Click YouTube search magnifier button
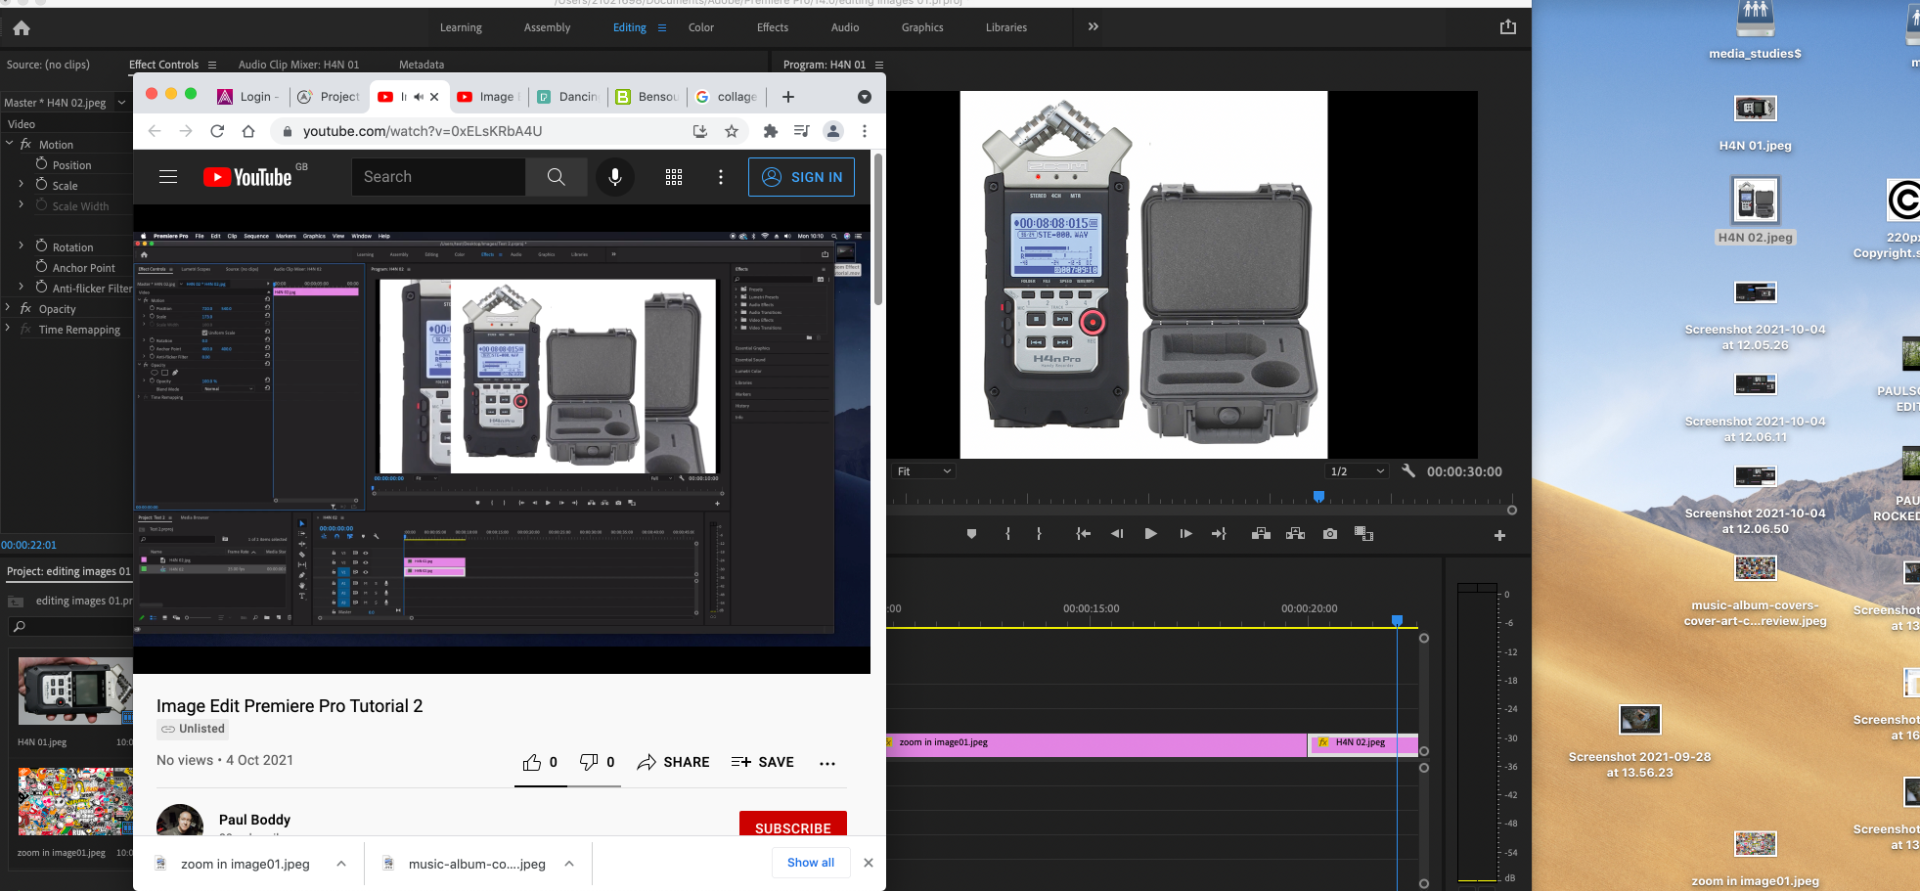The width and height of the screenshot is (1920, 891). 556,177
